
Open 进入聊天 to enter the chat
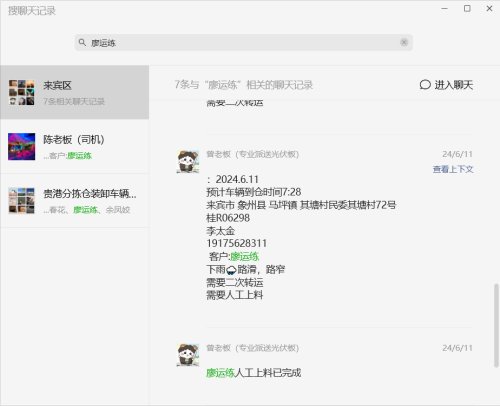pos(446,85)
